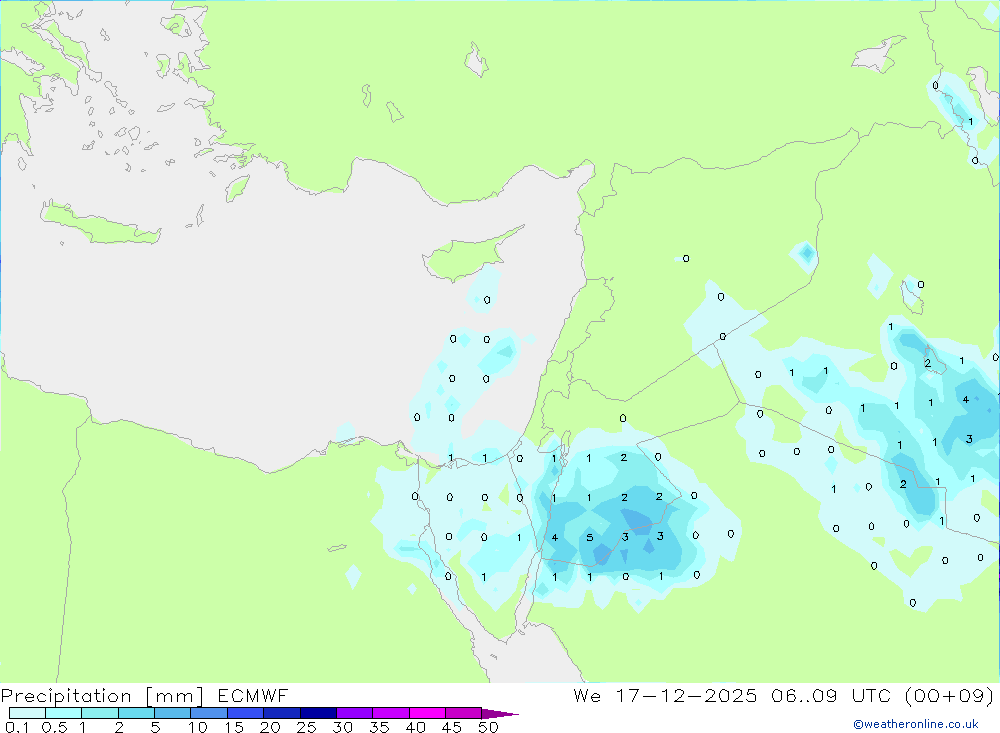Image resolution: width=1000 pixels, height=733 pixels.
Task: Click the '40' legend scale label
Action: [416, 727]
